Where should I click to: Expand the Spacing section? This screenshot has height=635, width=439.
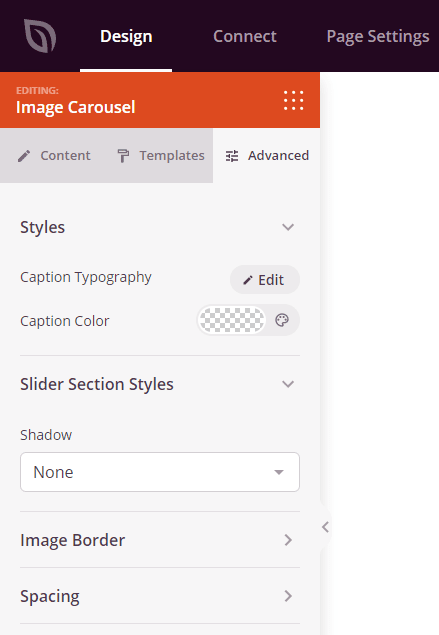click(x=160, y=596)
